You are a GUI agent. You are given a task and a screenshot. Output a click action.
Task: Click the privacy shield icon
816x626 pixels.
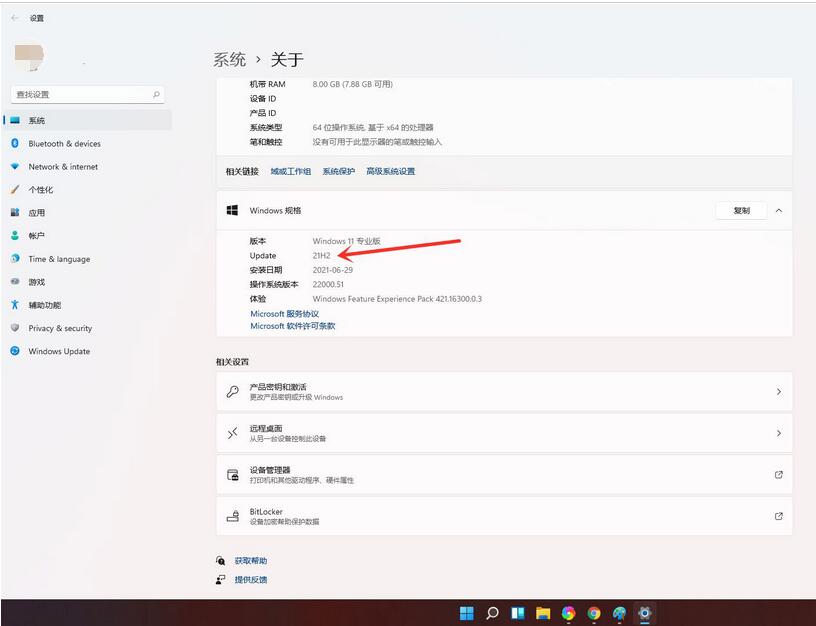pos(15,328)
